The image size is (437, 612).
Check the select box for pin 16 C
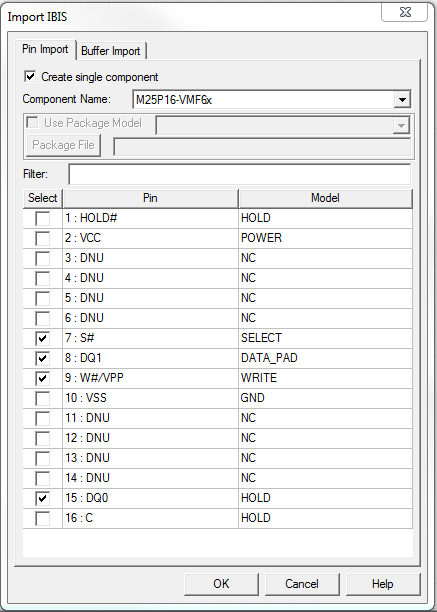click(x=43, y=518)
